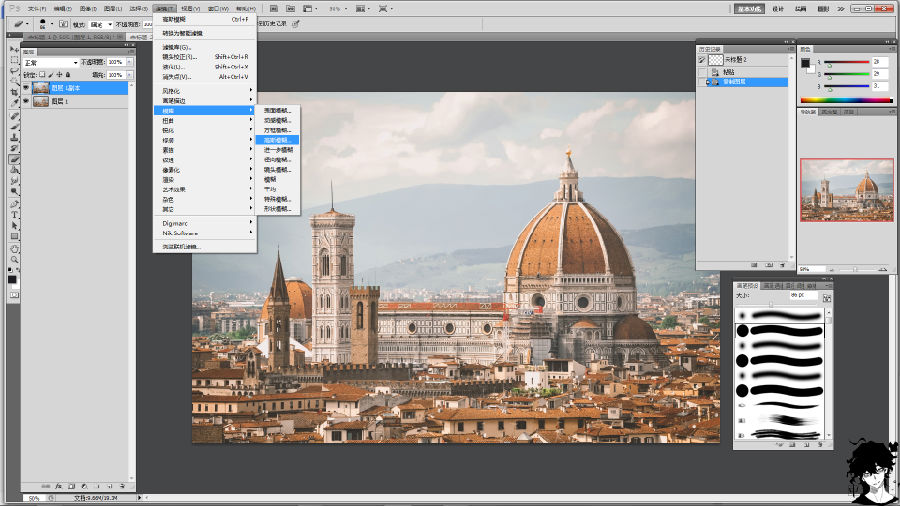Expand the layer opacity (不透明度) dropdown arrow
This screenshot has height=506, width=900.
[x=127, y=62]
